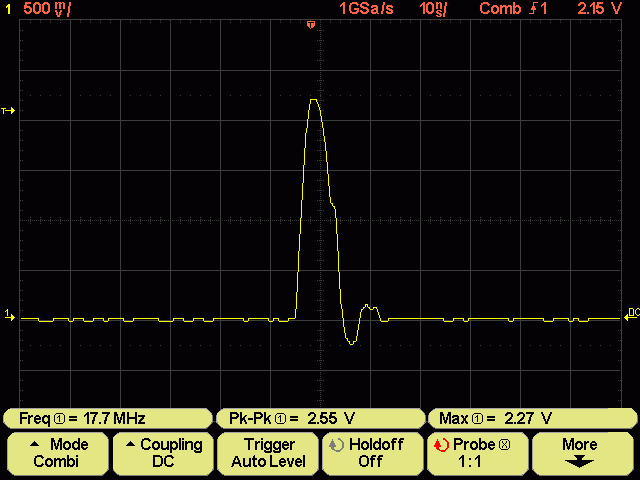Click the 10 ns/ timebase readout
This screenshot has width=640, height=480.
(x=433, y=9)
